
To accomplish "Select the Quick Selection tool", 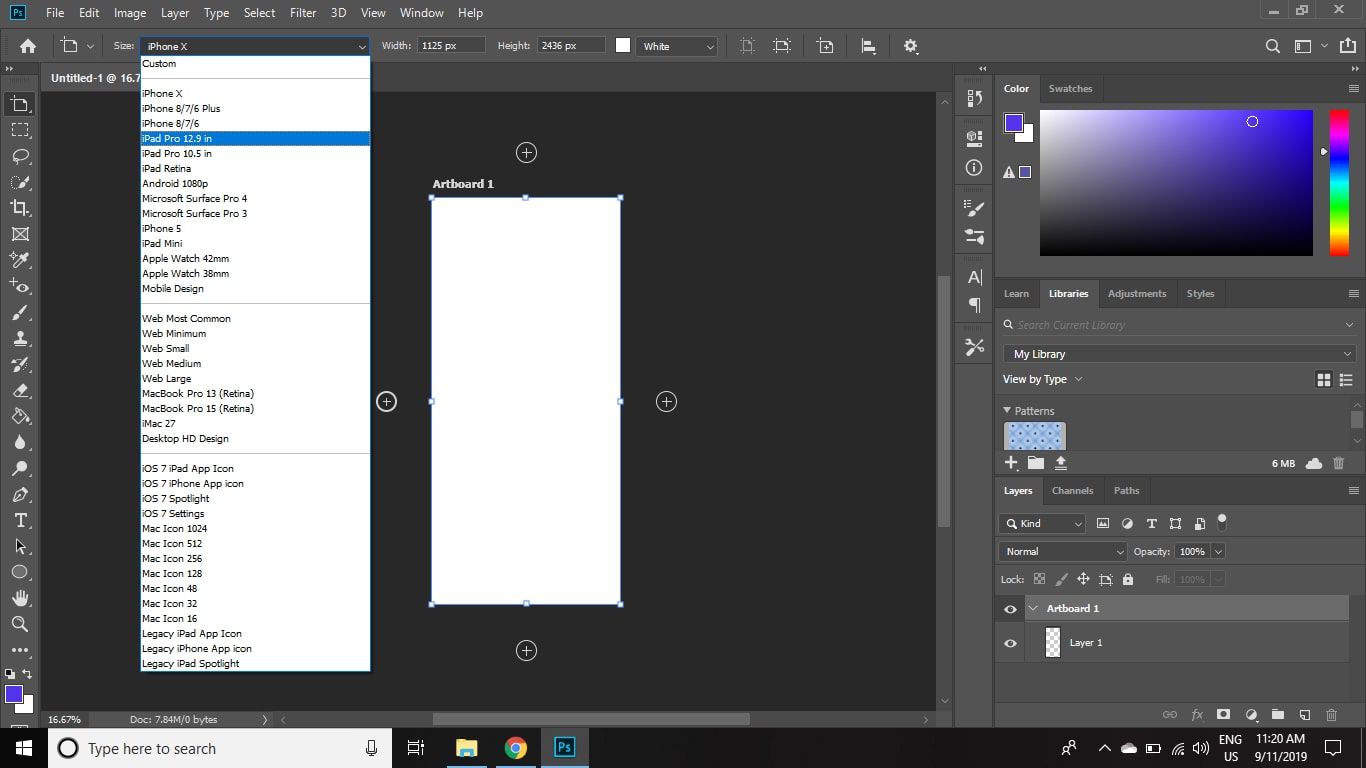I will point(19,182).
